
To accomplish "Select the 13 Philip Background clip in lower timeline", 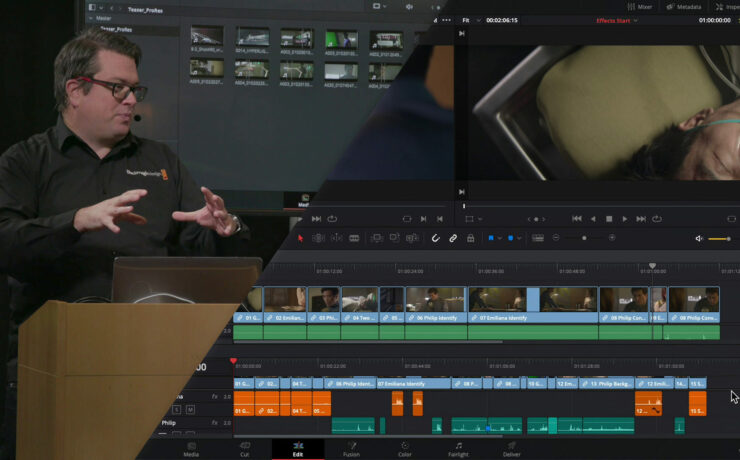I will pos(606,384).
